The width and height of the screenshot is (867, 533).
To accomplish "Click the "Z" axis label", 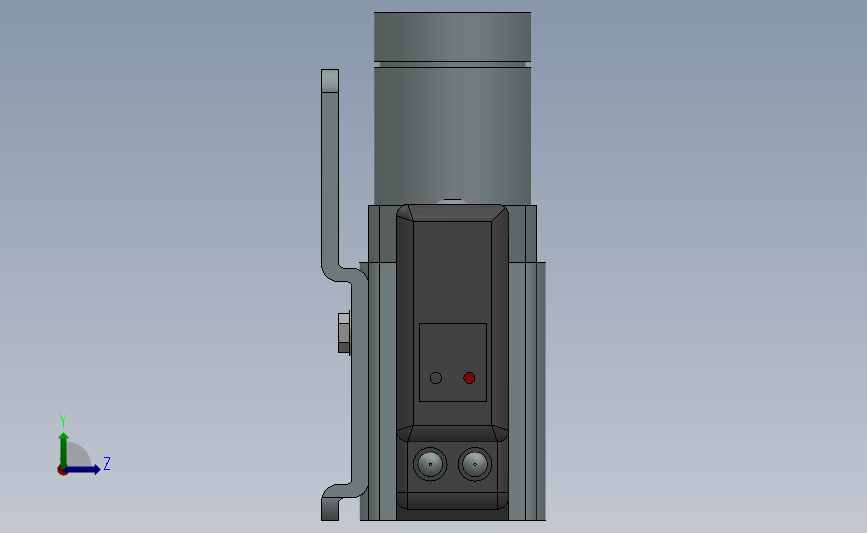I will pyautogui.click(x=107, y=463).
